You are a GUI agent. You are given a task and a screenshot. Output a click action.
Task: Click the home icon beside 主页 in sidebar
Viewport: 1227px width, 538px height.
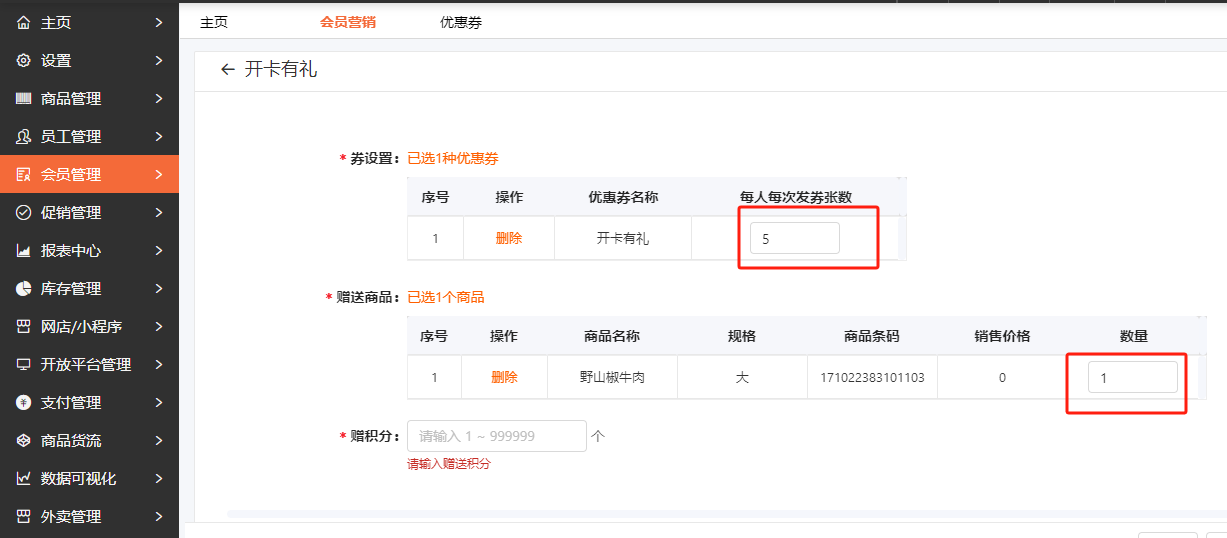pyautogui.click(x=24, y=23)
